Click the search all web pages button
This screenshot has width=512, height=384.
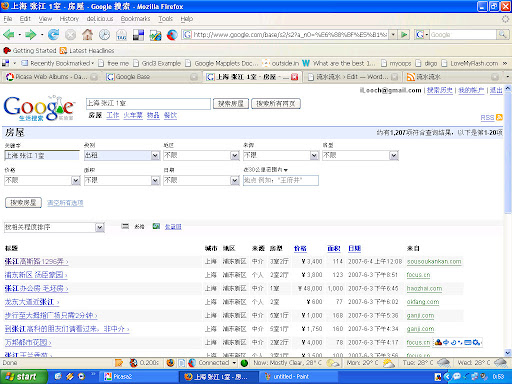point(276,104)
